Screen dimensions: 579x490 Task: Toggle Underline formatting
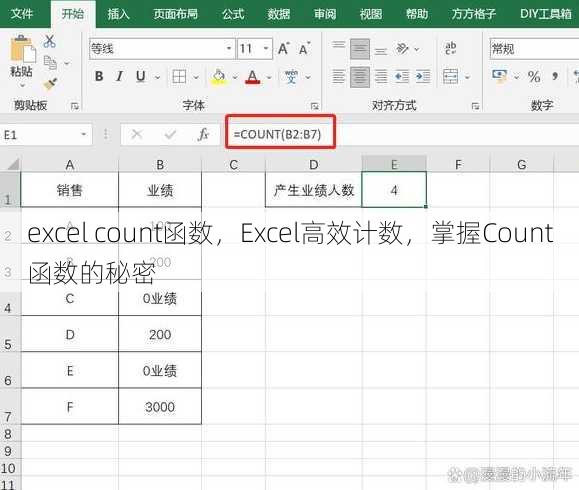coord(140,76)
